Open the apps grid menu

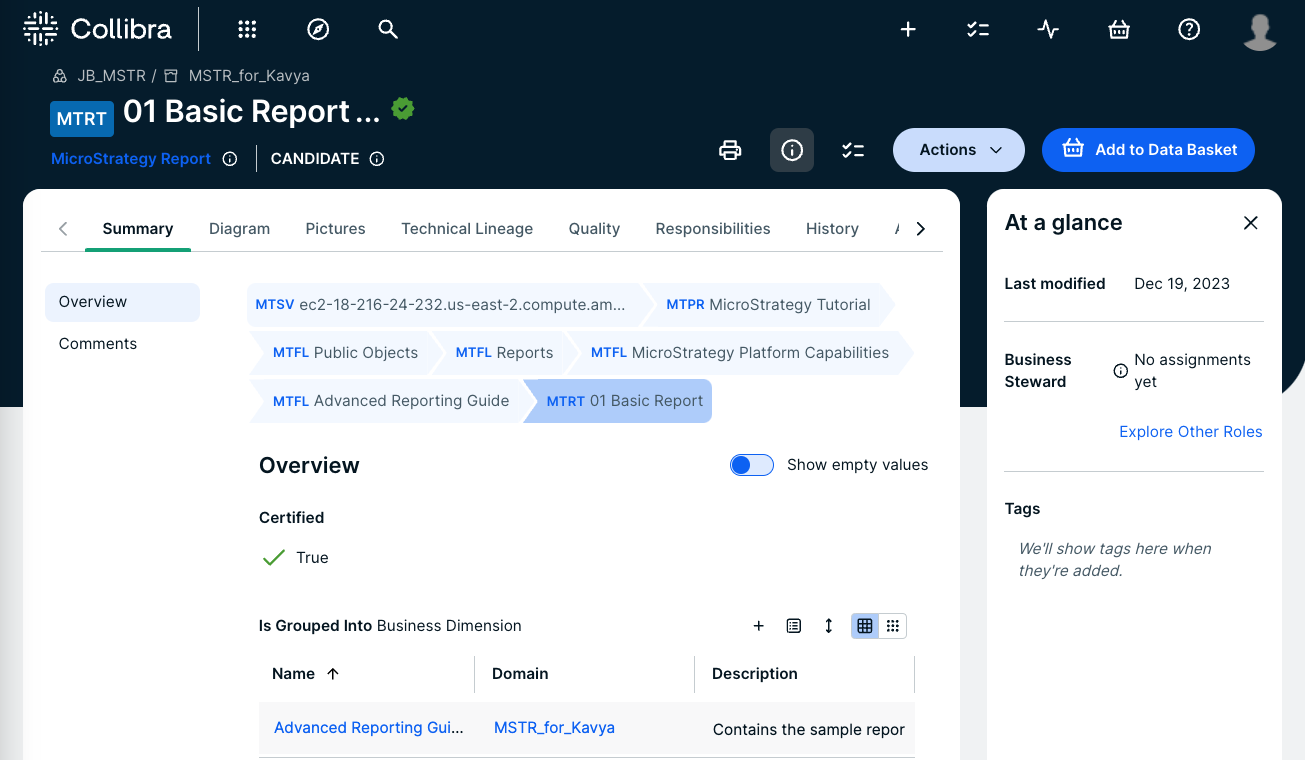(x=247, y=30)
